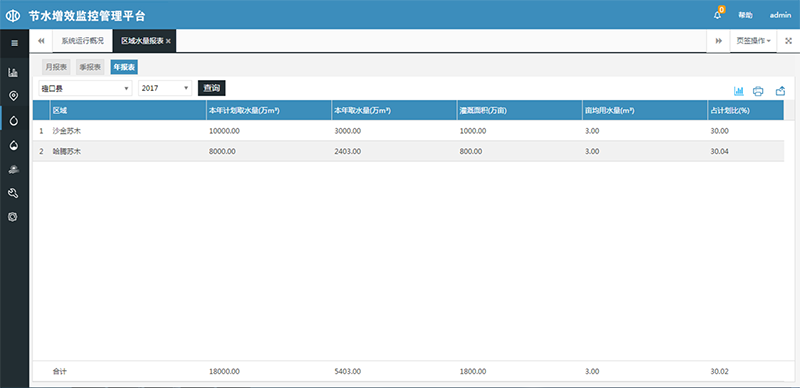
Task: Click the 30.00 plan ratio cell
Action: point(720,131)
